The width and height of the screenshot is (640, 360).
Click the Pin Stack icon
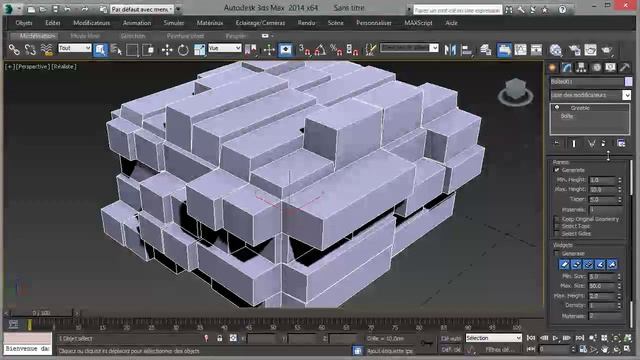[x=557, y=143]
